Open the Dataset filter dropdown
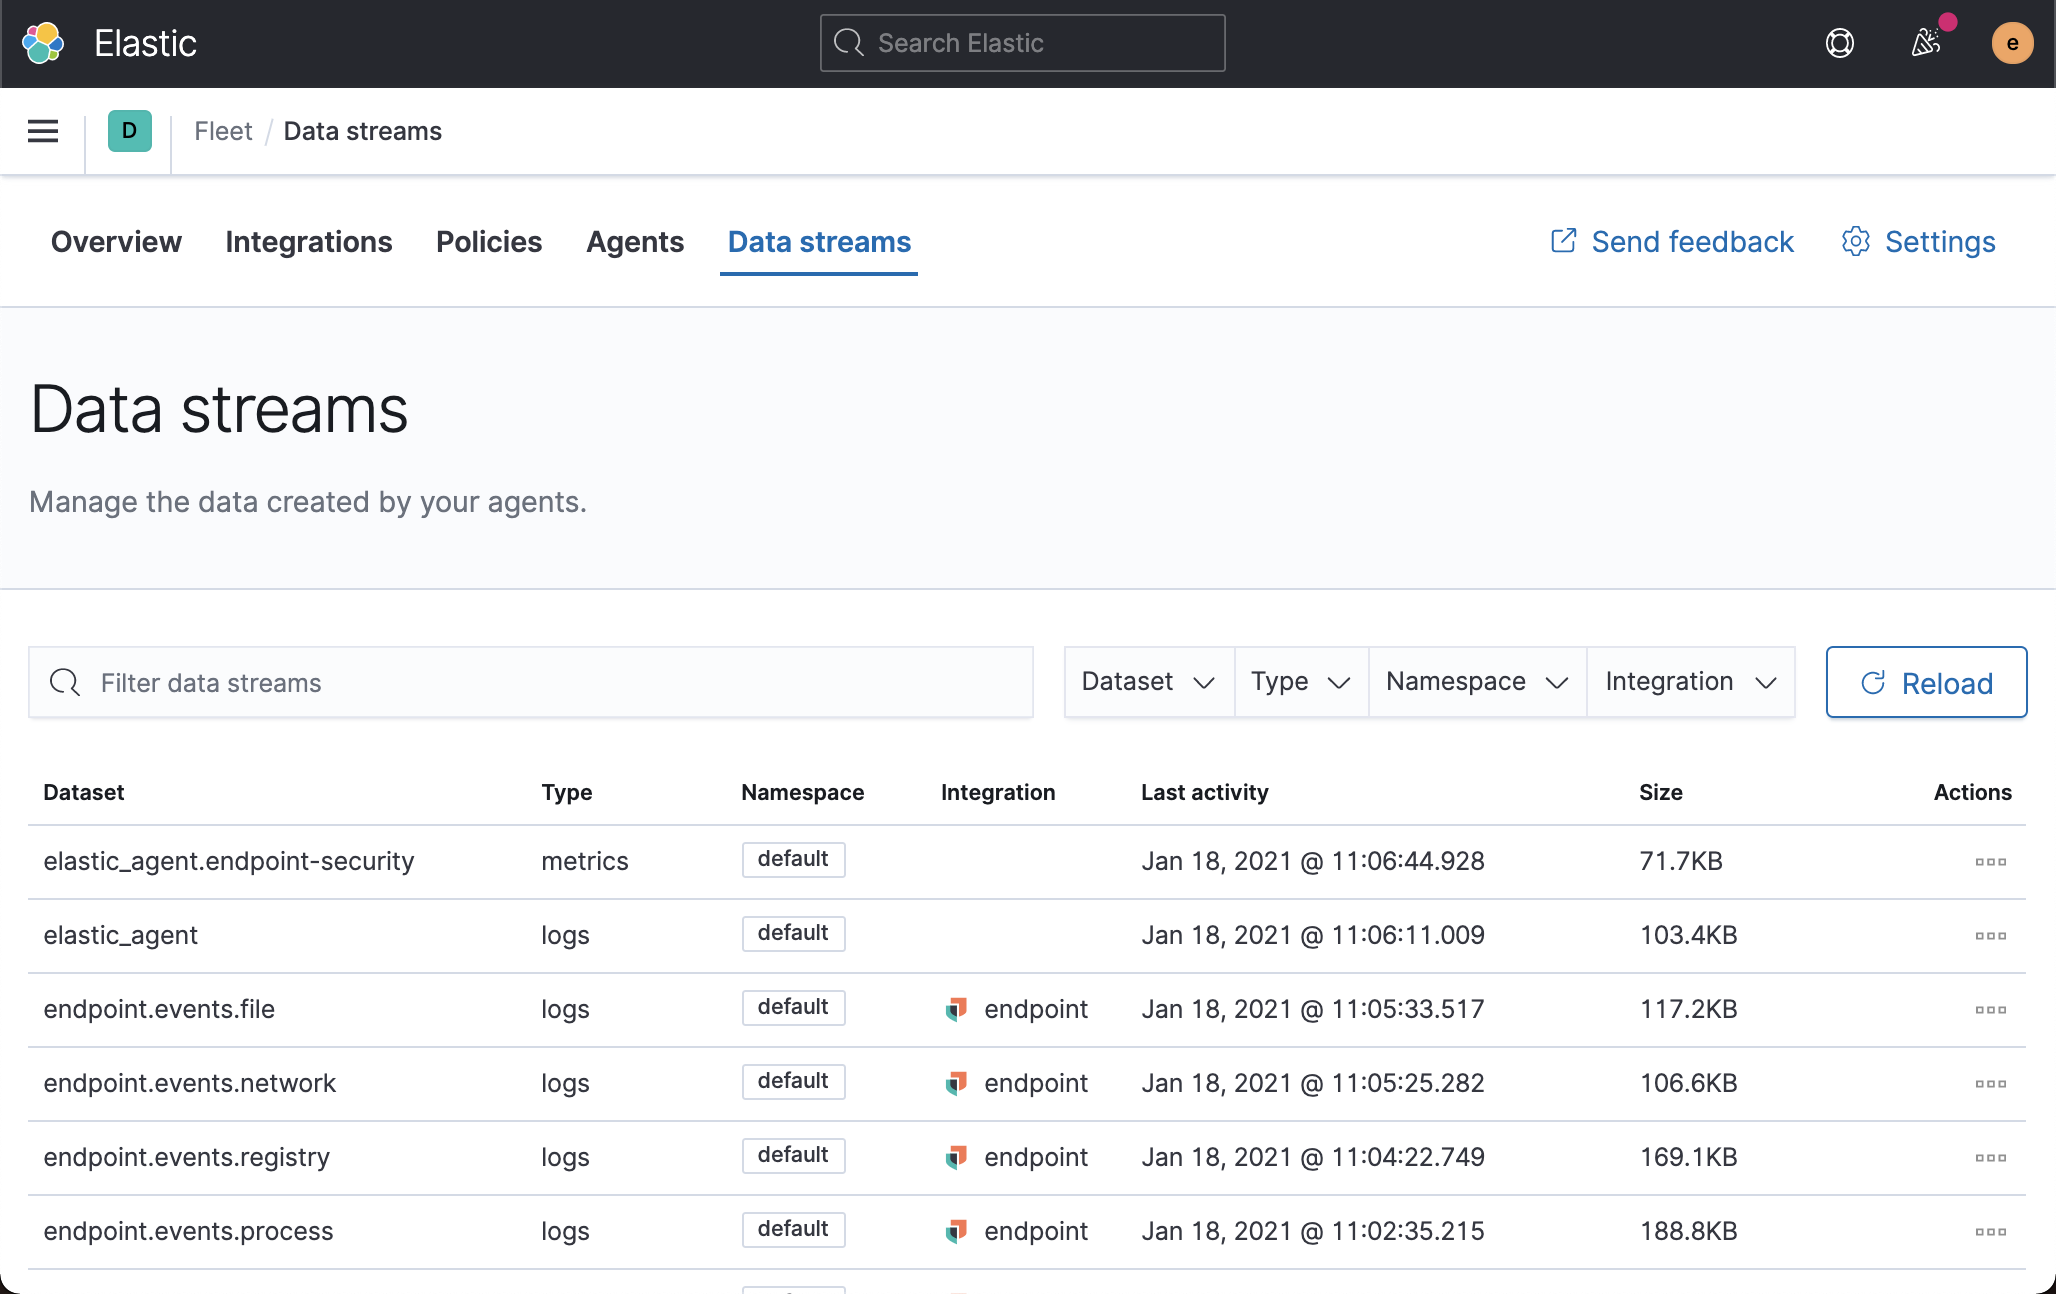2056x1294 pixels. point(1148,681)
